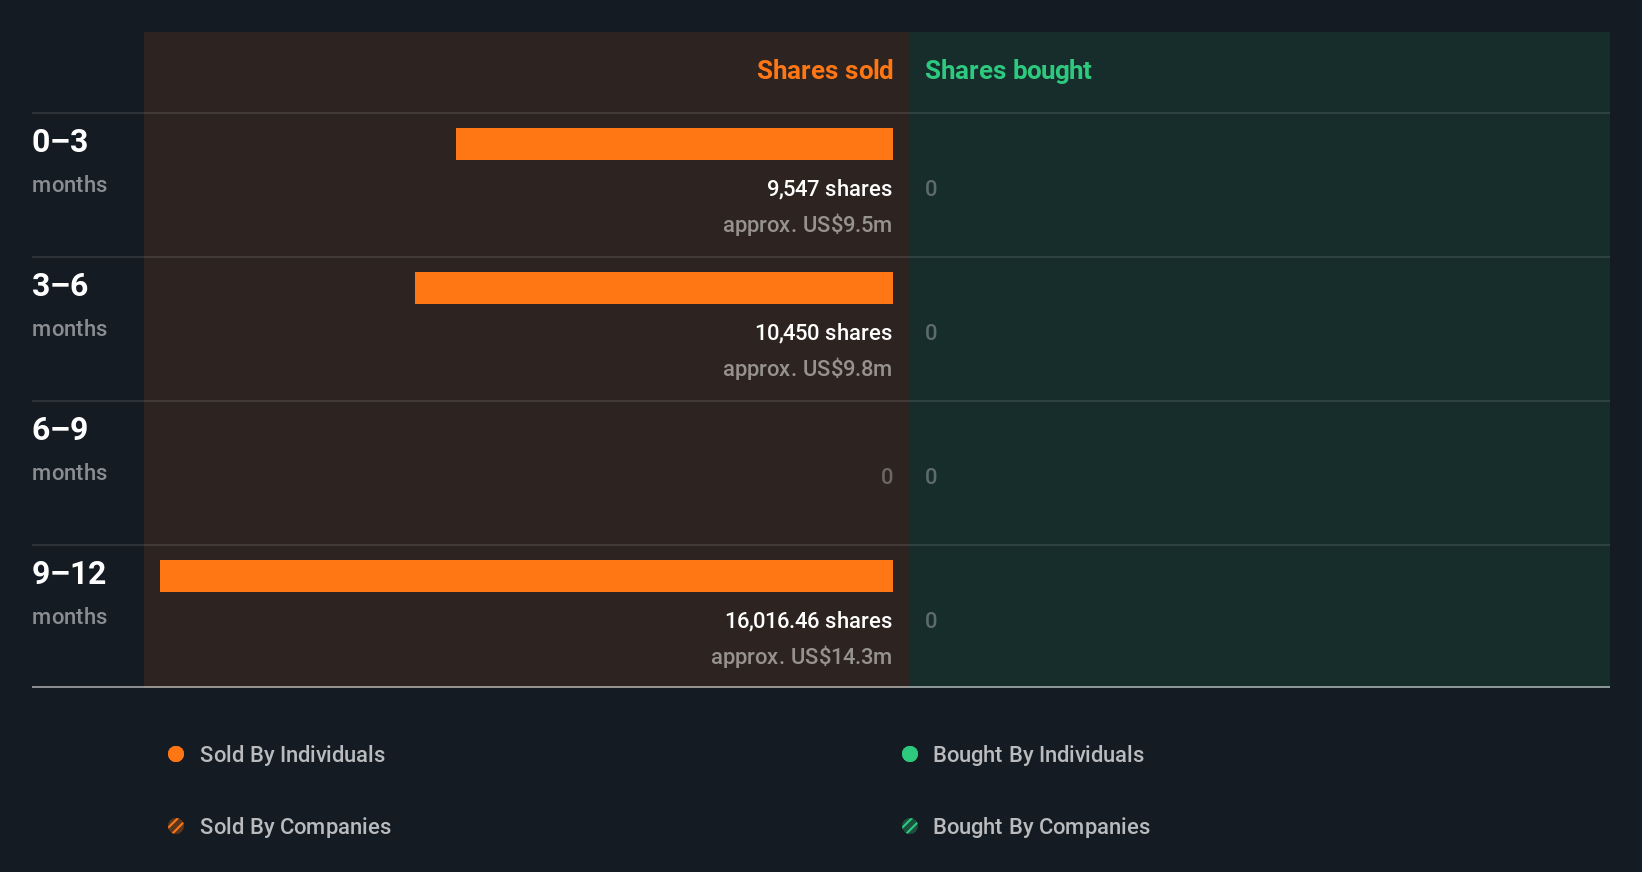Image resolution: width=1642 pixels, height=872 pixels.
Task: Click the approx. US$9.8m amount text
Action: click(807, 368)
